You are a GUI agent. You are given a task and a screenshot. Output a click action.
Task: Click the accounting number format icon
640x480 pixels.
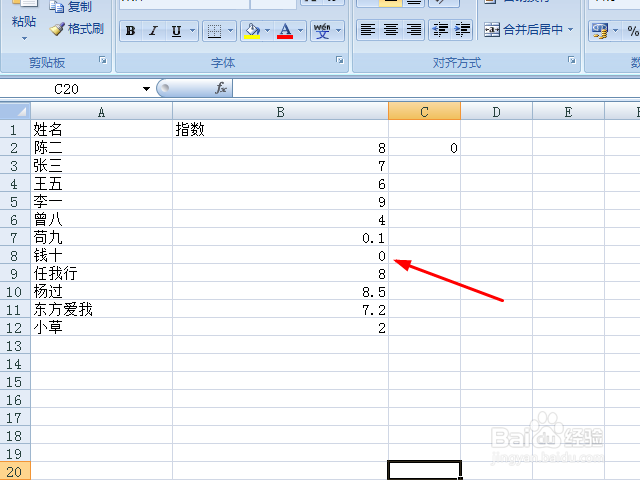(x=600, y=31)
